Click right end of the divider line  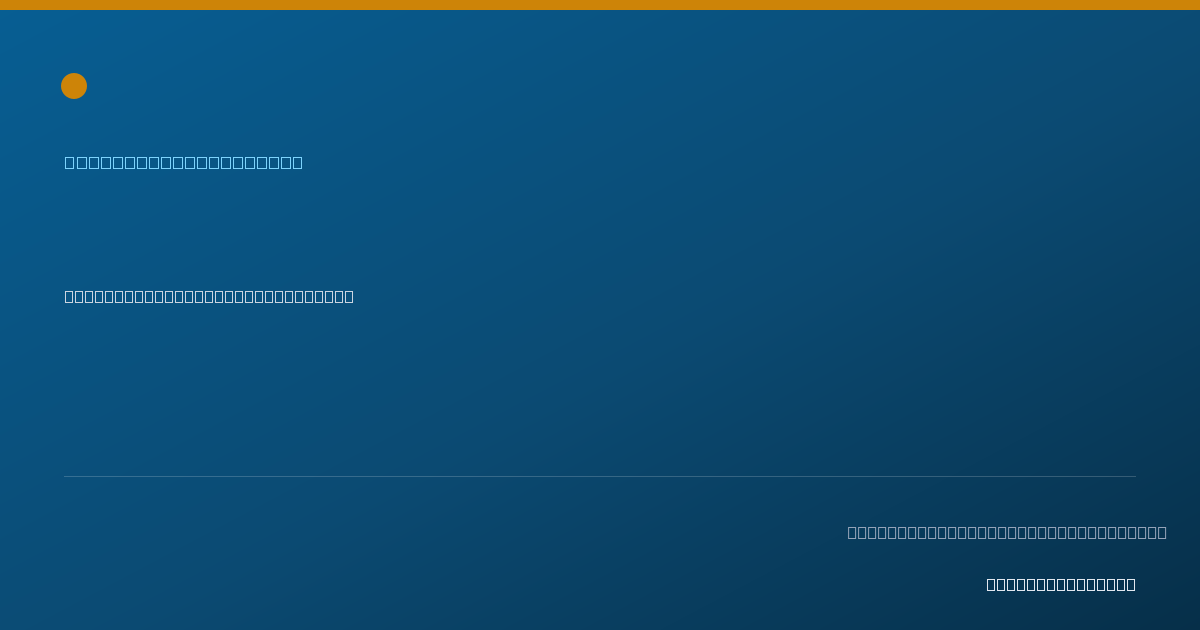[1134, 476]
